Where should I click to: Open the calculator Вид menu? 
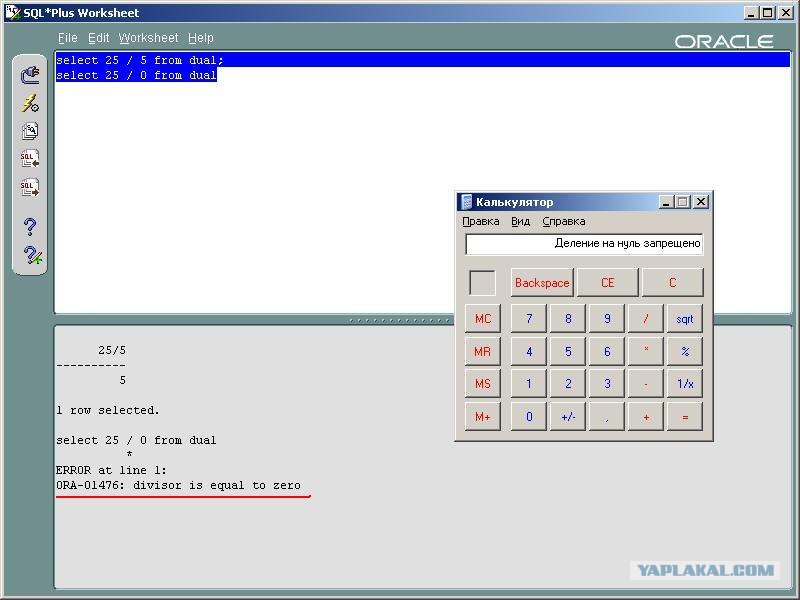520,221
